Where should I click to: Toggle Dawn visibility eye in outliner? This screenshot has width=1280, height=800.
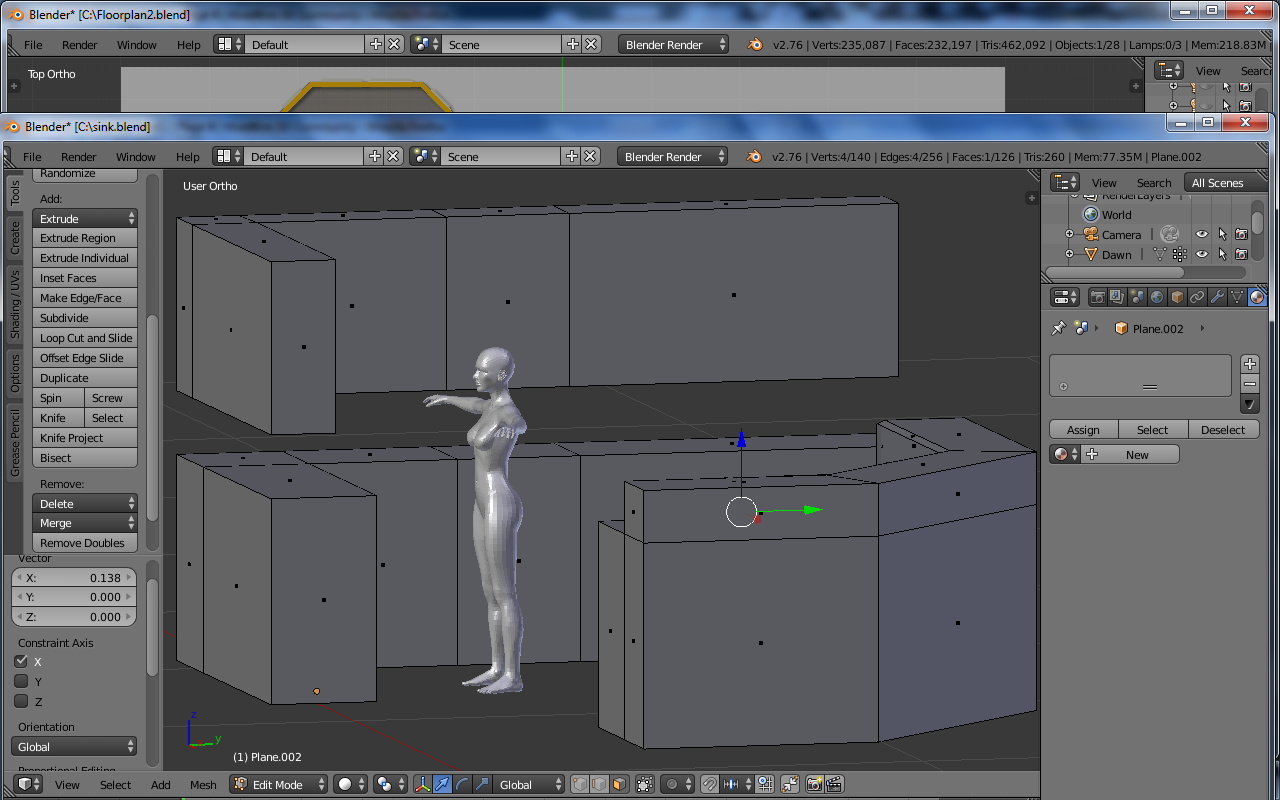[x=1202, y=255]
